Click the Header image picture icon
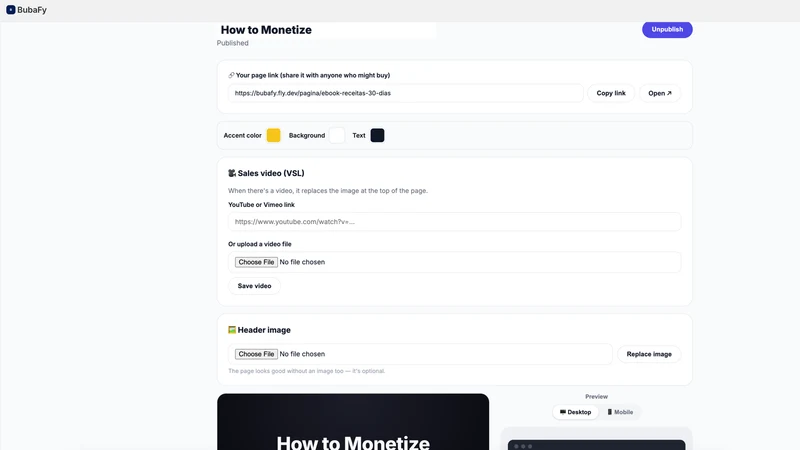Screen dimensions: 800x450 [232, 330]
